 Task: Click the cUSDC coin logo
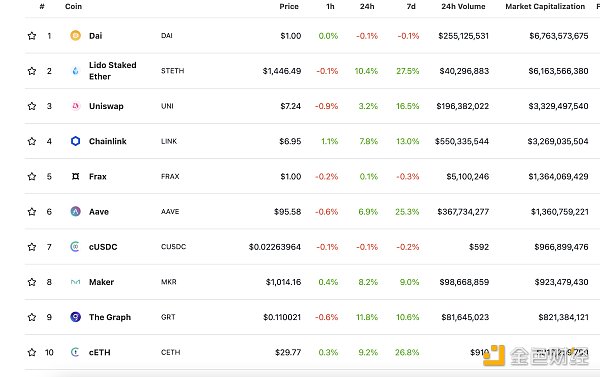75,247
